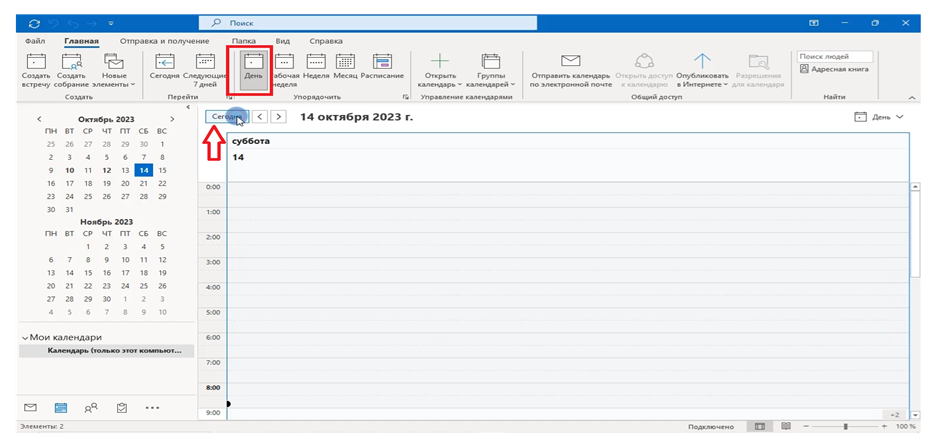Switch calendar to Неделя view
This screenshot has height=440, width=940.
pyautogui.click(x=316, y=68)
